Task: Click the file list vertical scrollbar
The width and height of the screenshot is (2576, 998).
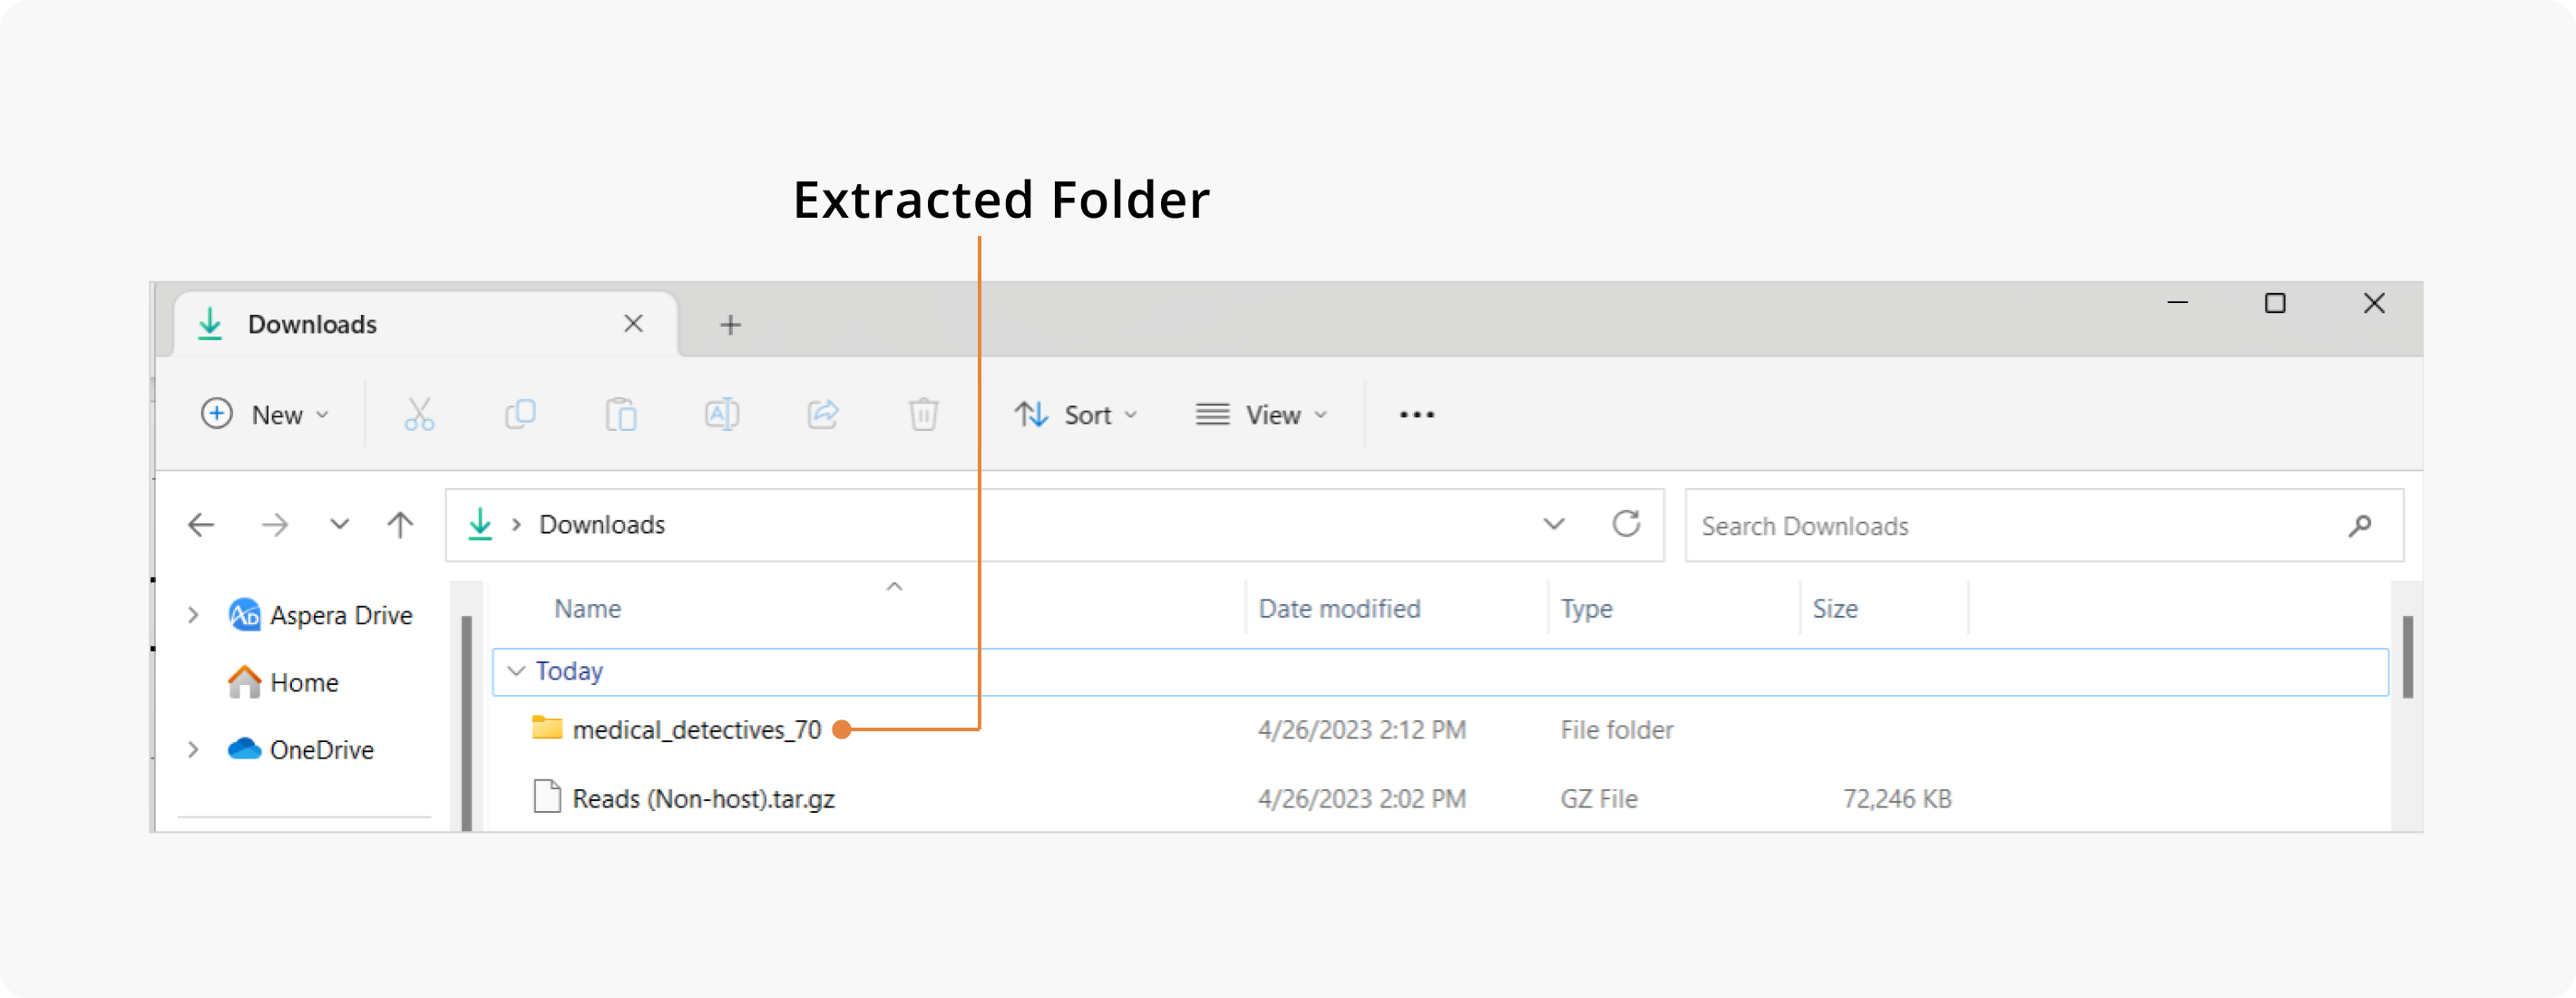Action: tap(2407, 656)
